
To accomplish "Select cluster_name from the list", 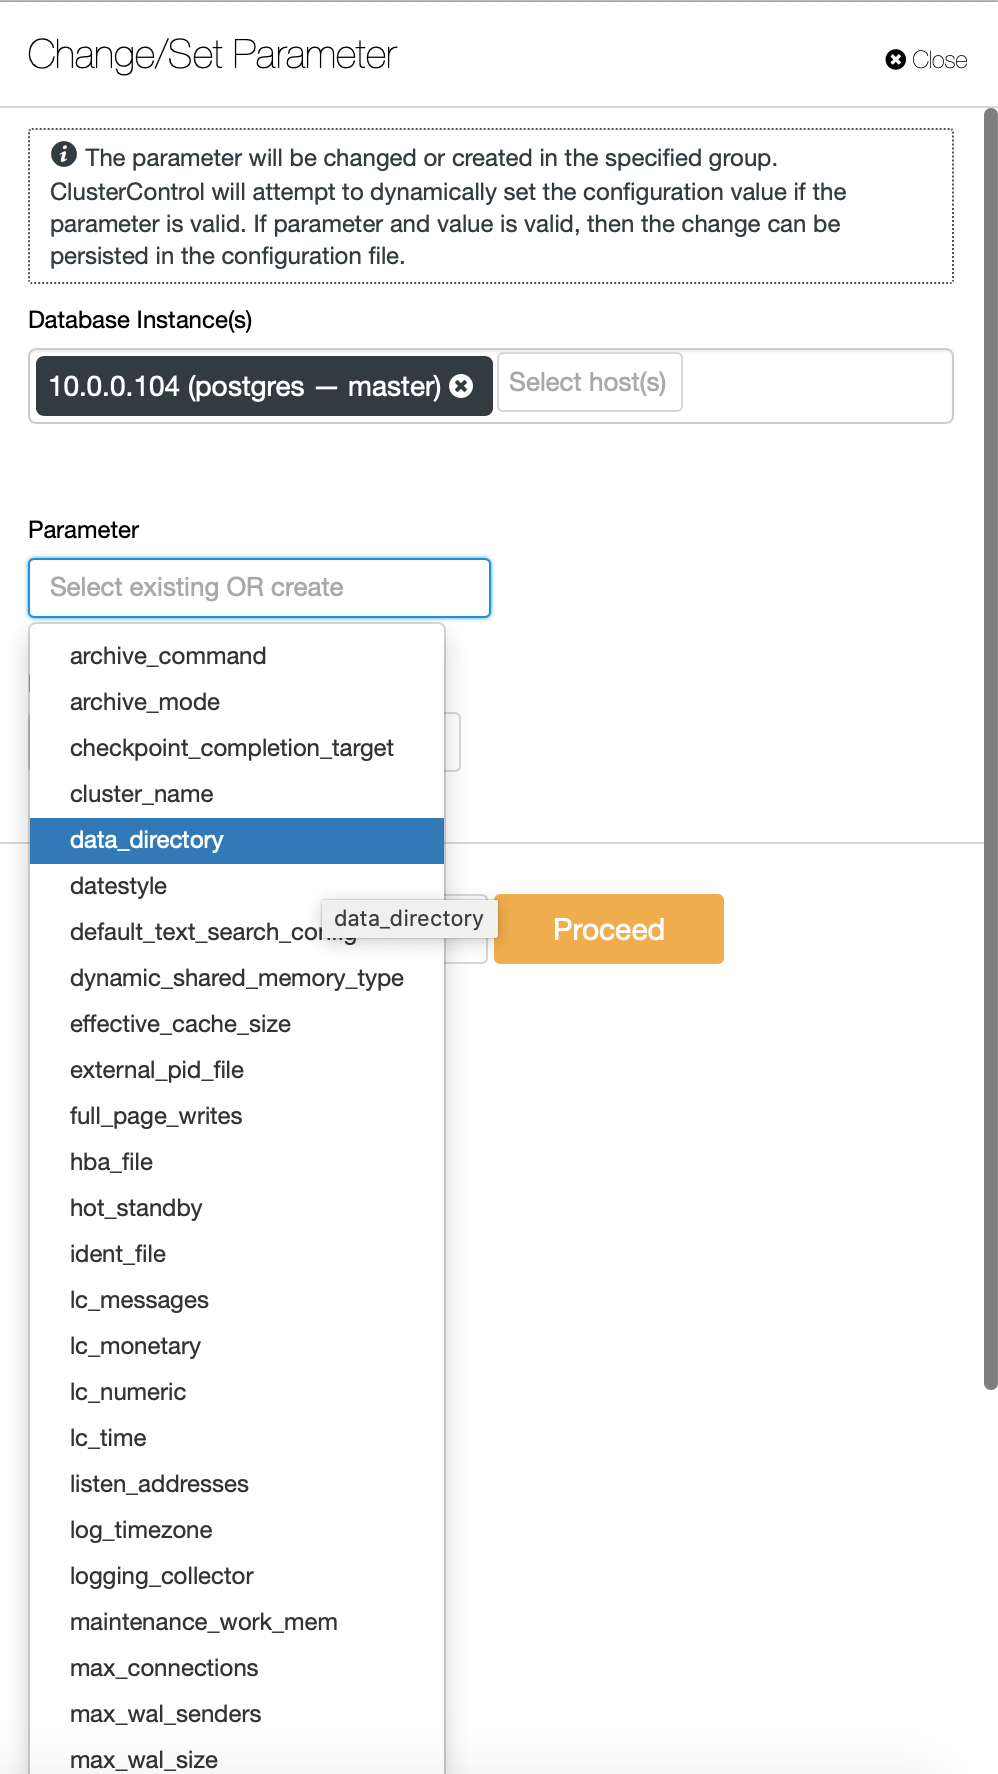I will pyautogui.click(x=141, y=794).
